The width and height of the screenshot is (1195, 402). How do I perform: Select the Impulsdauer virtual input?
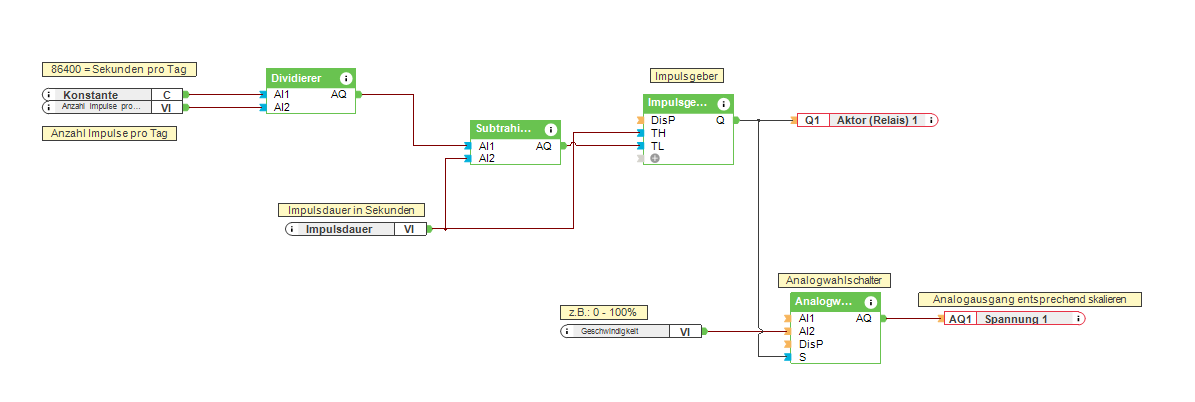(x=357, y=229)
